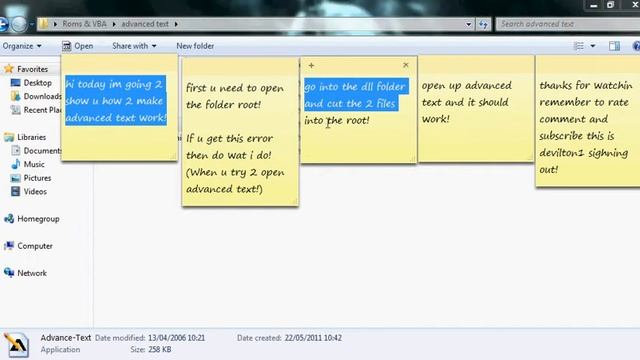The image size is (640, 360).
Task: Click the Homegroup icon
Action: 9,219
